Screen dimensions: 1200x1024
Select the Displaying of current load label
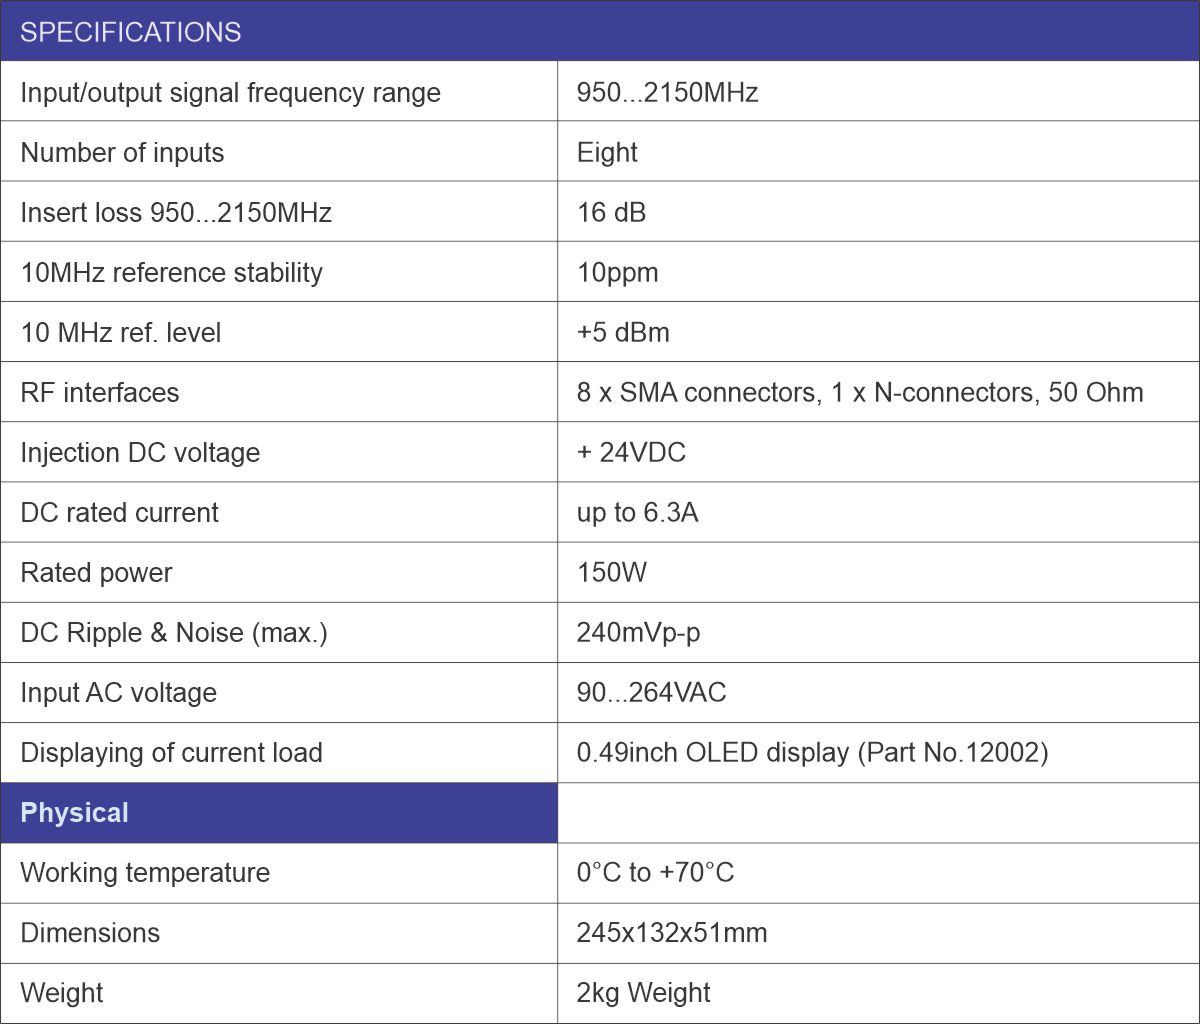pos(171,753)
